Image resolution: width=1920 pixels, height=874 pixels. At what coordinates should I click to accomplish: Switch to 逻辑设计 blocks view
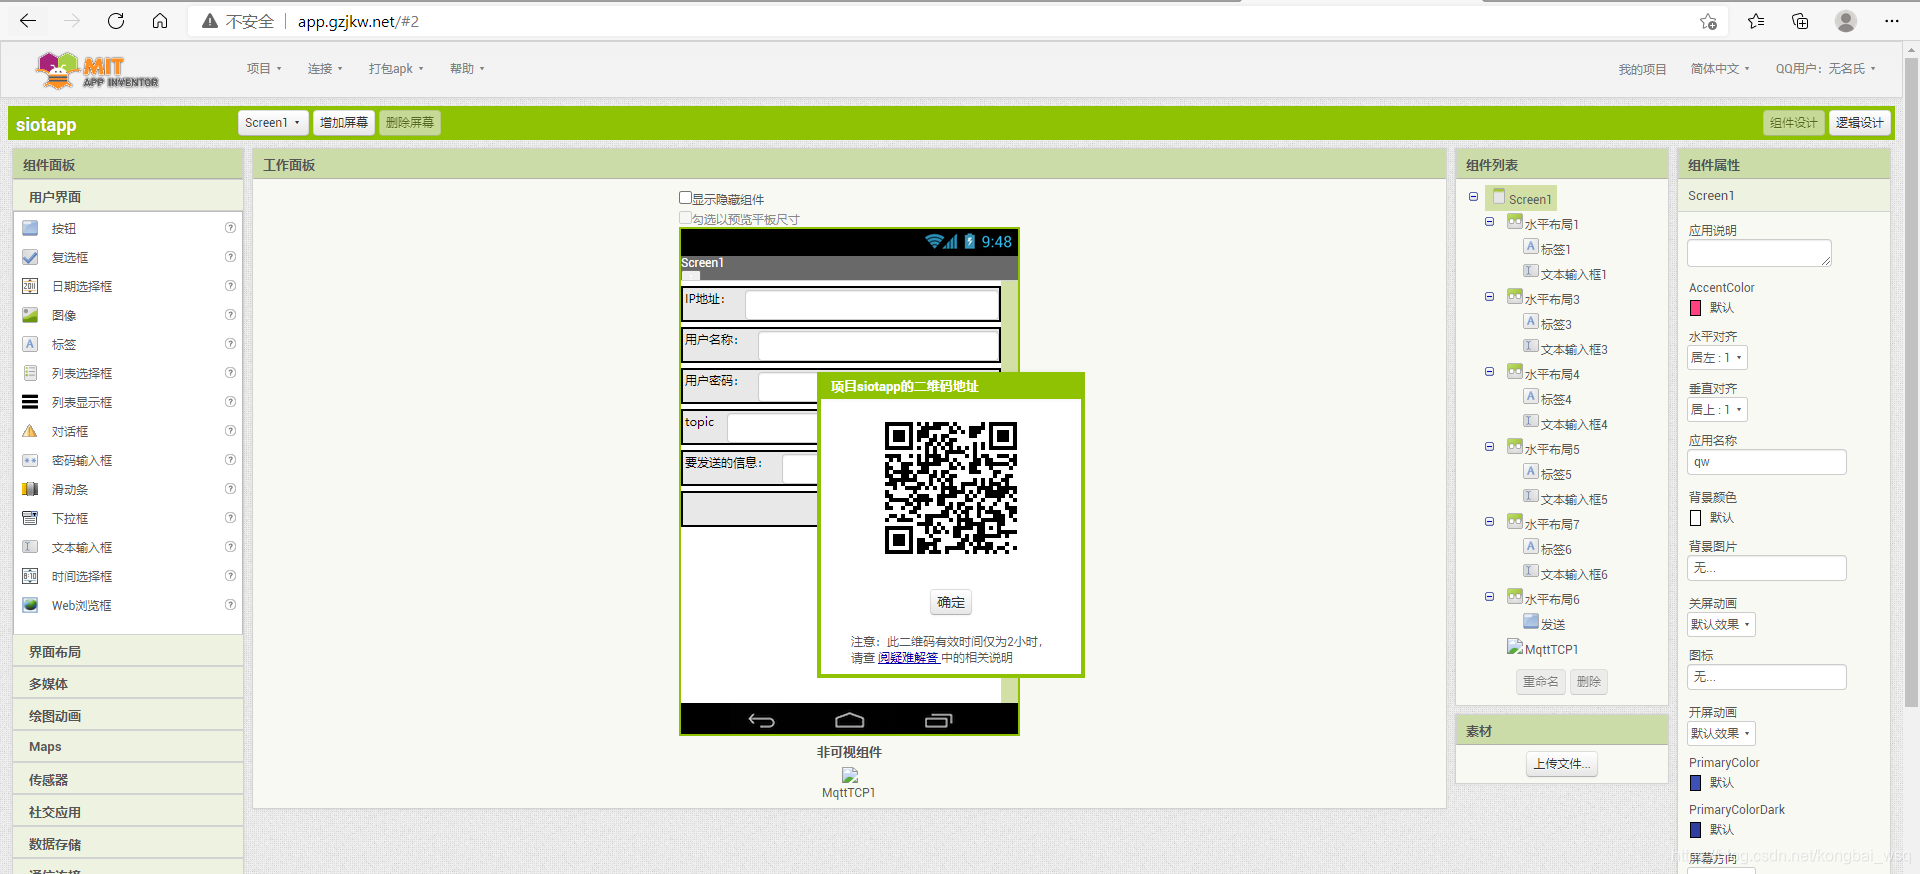pyautogui.click(x=1859, y=122)
